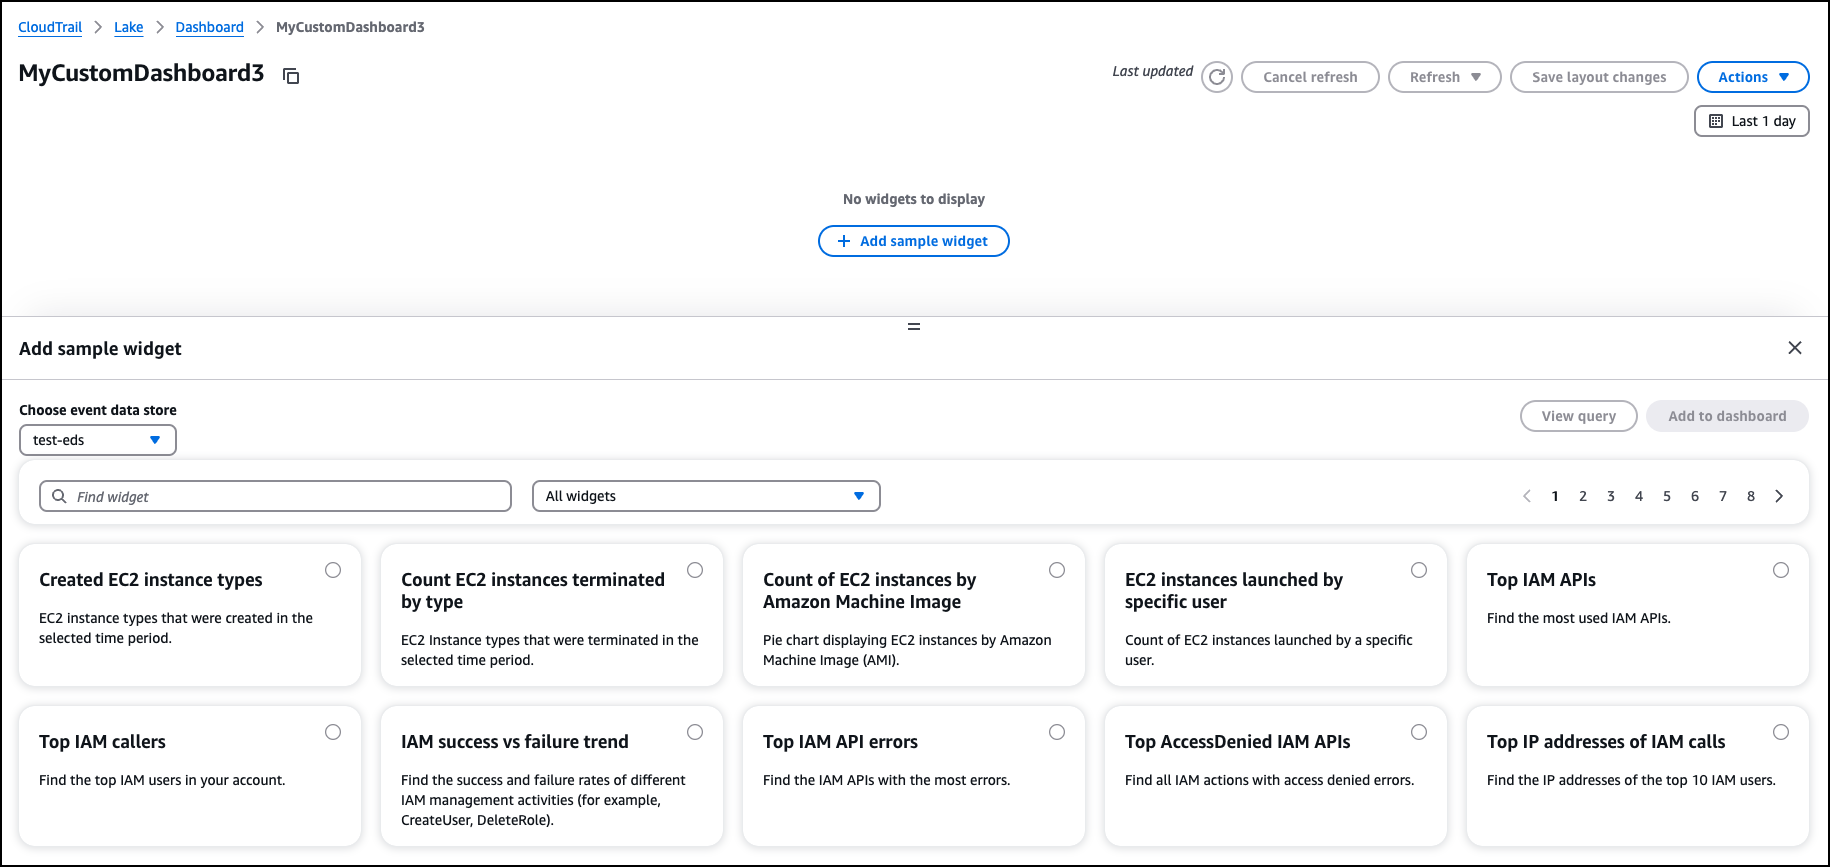This screenshot has height=867, width=1830.
Task: Select the Top IAM callers widget
Action: (333, 732)
